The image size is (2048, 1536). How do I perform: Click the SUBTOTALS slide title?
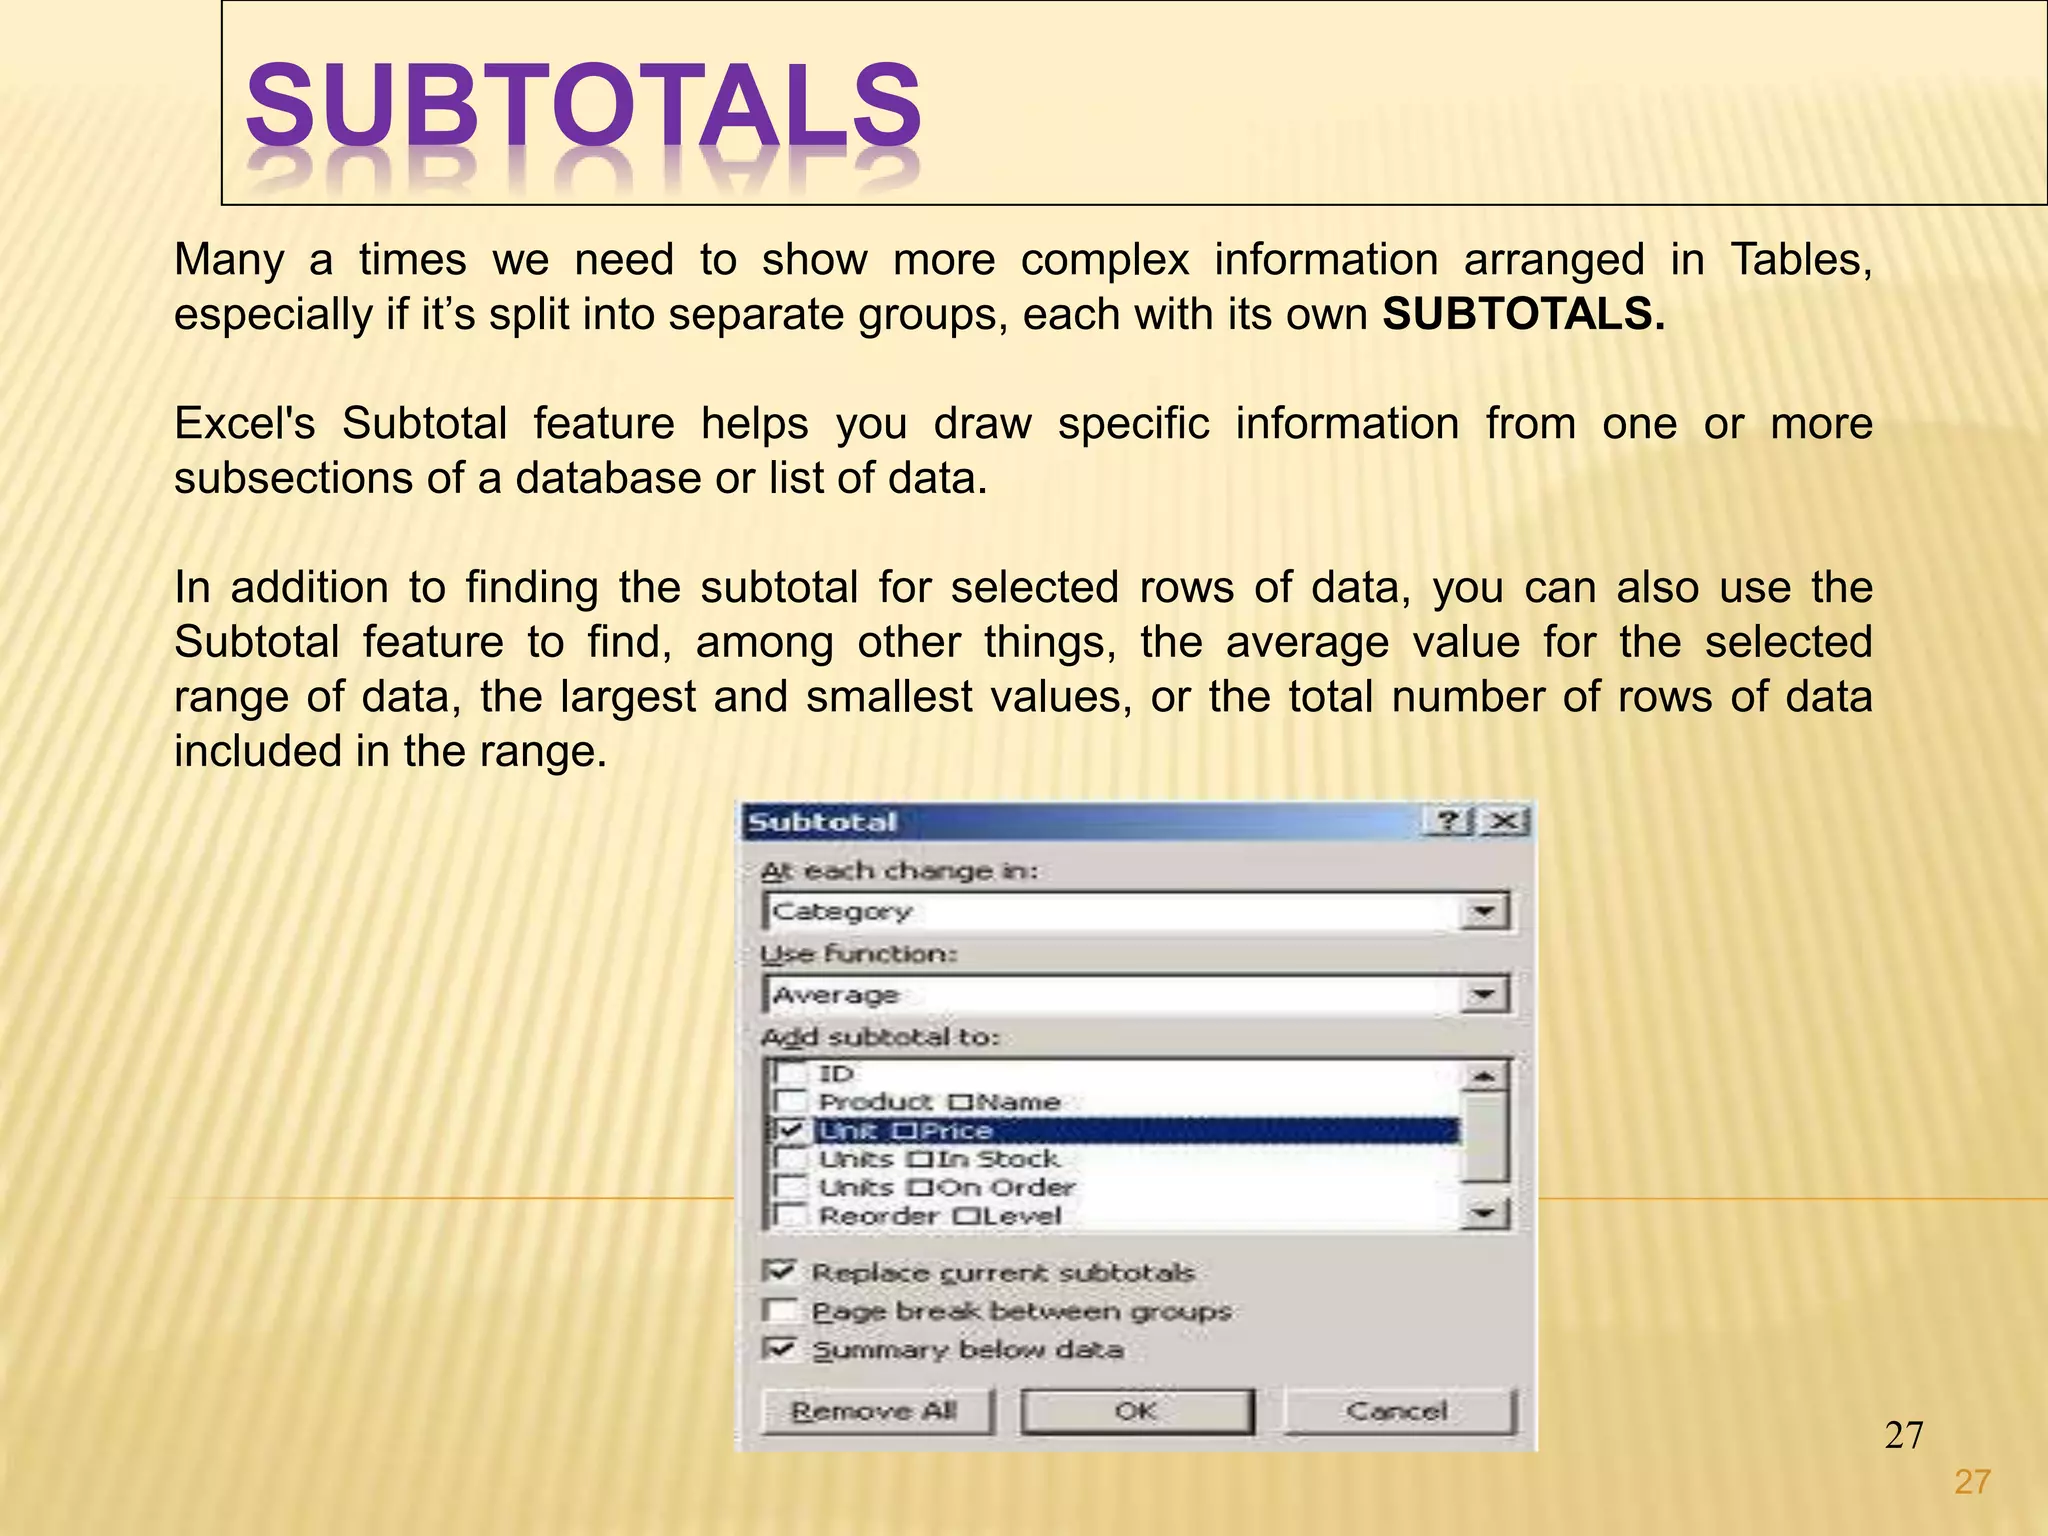(x=583, y=105)
